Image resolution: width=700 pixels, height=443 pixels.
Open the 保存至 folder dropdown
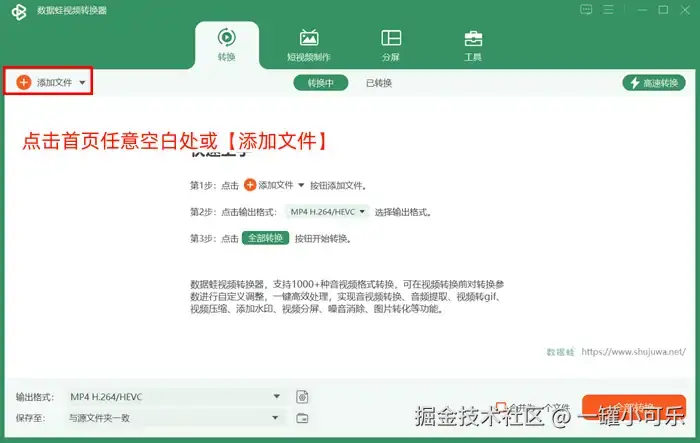point(175,418)
